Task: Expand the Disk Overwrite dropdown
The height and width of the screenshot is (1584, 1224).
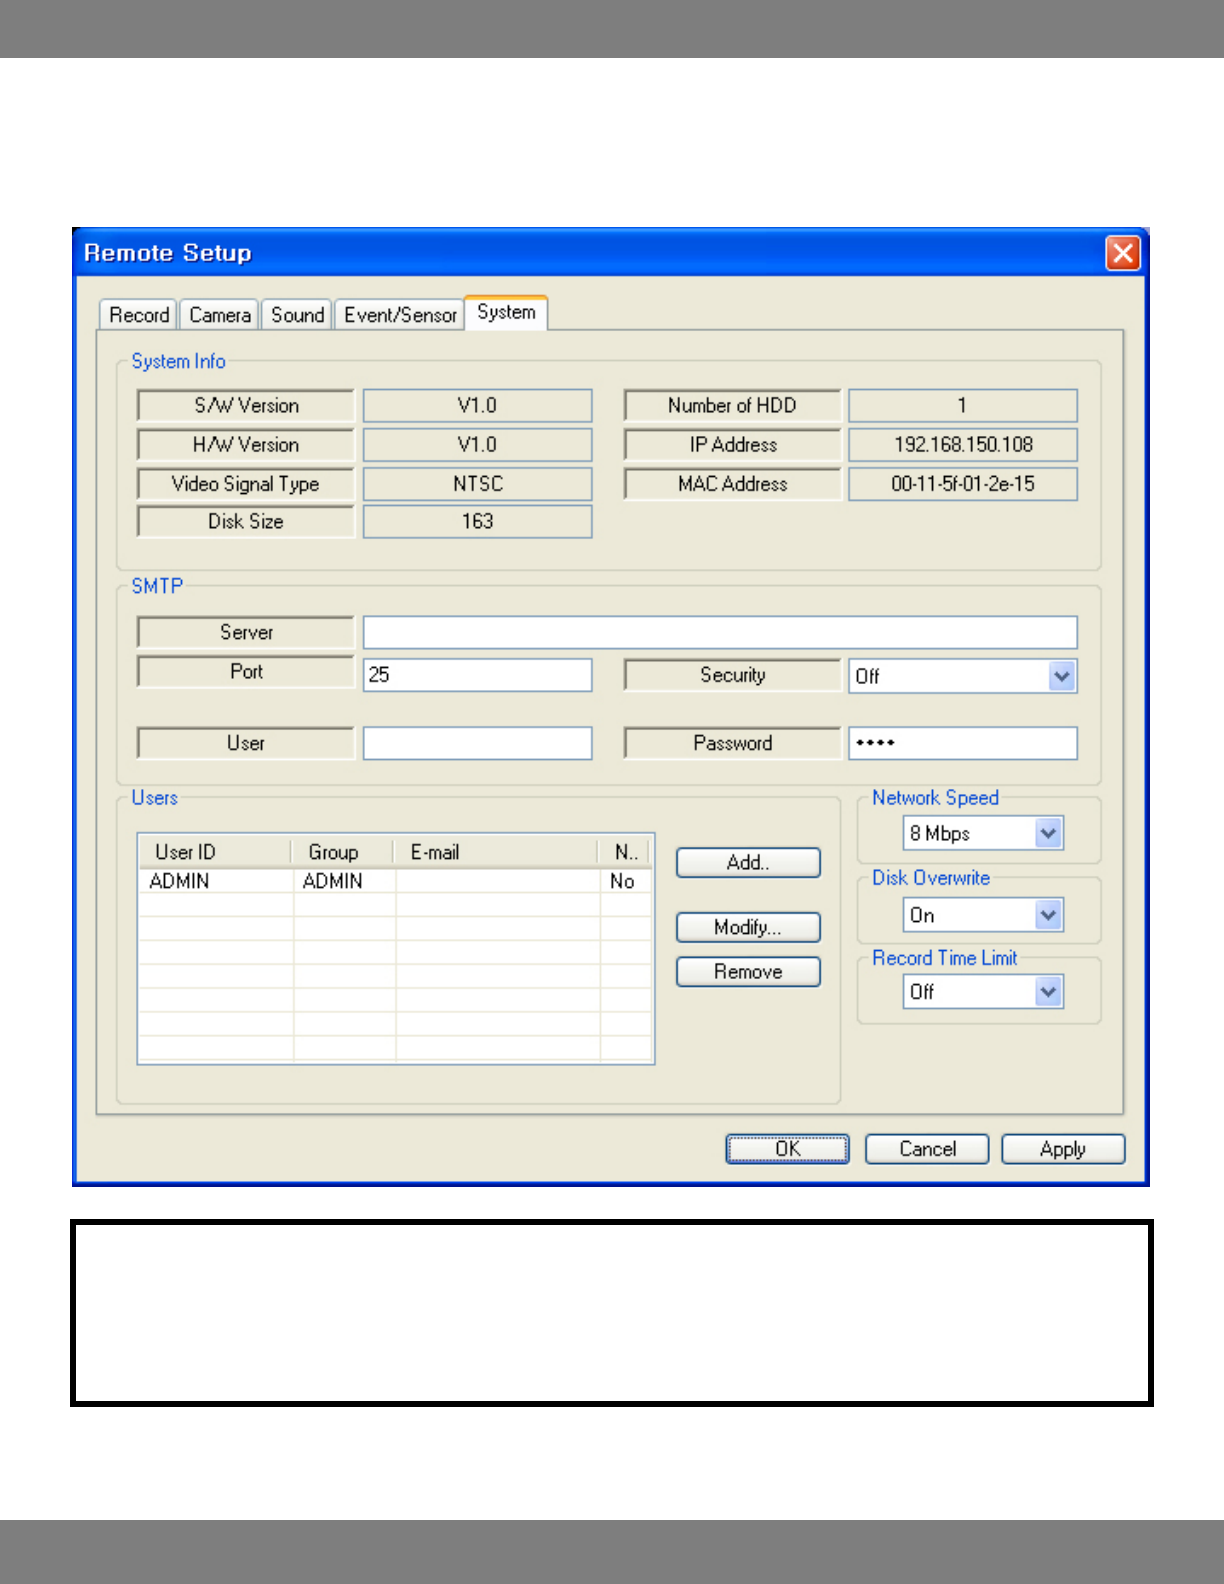Action: point(1047,915)
